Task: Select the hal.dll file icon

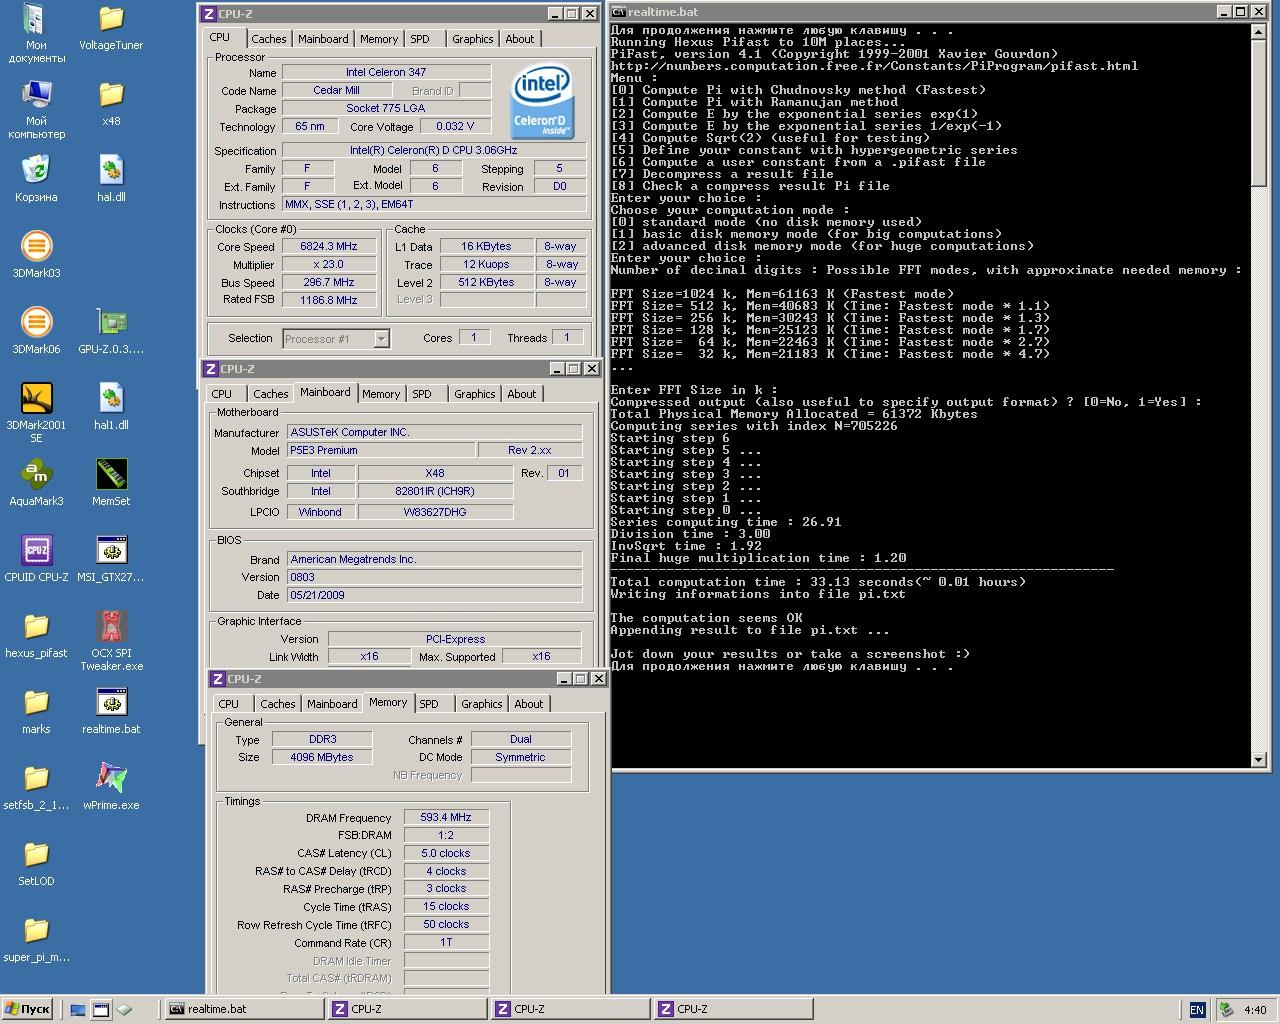Action: click(111, 179)
